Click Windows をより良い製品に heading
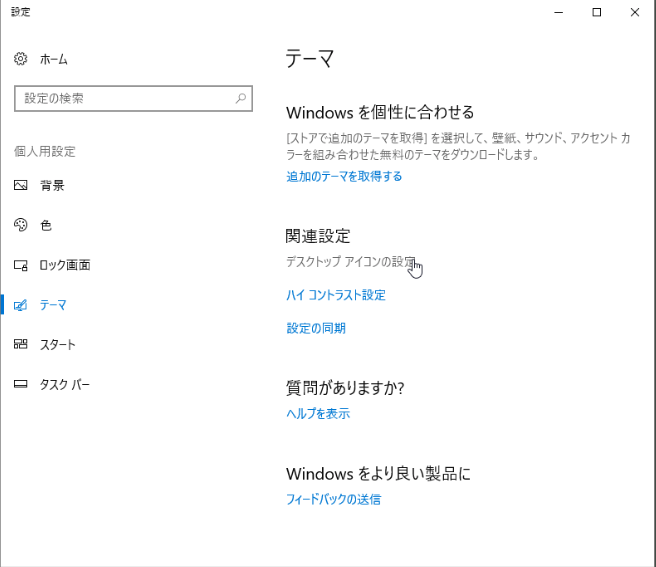Viewport: 656px width, 567px height. [x=378, y=474]
